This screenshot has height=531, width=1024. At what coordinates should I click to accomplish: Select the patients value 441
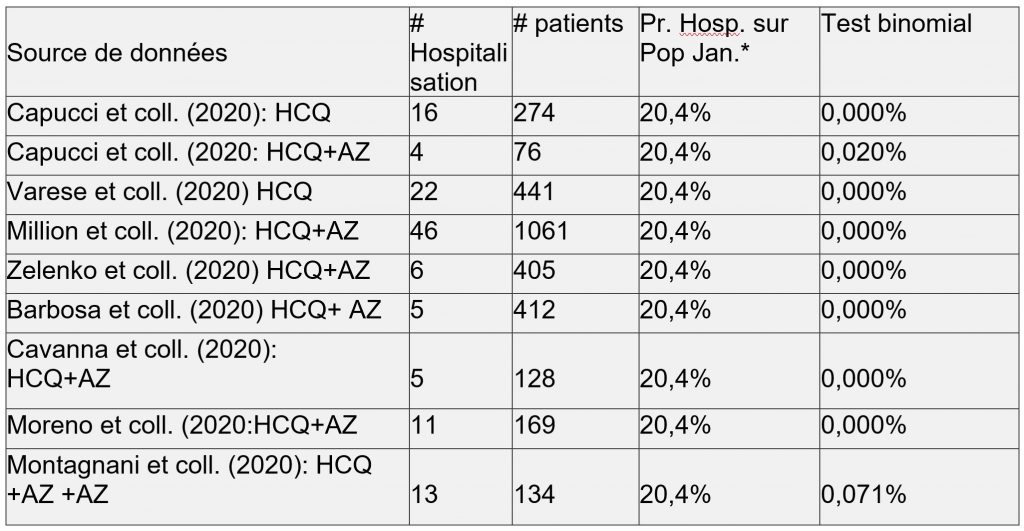pos(534,191)
